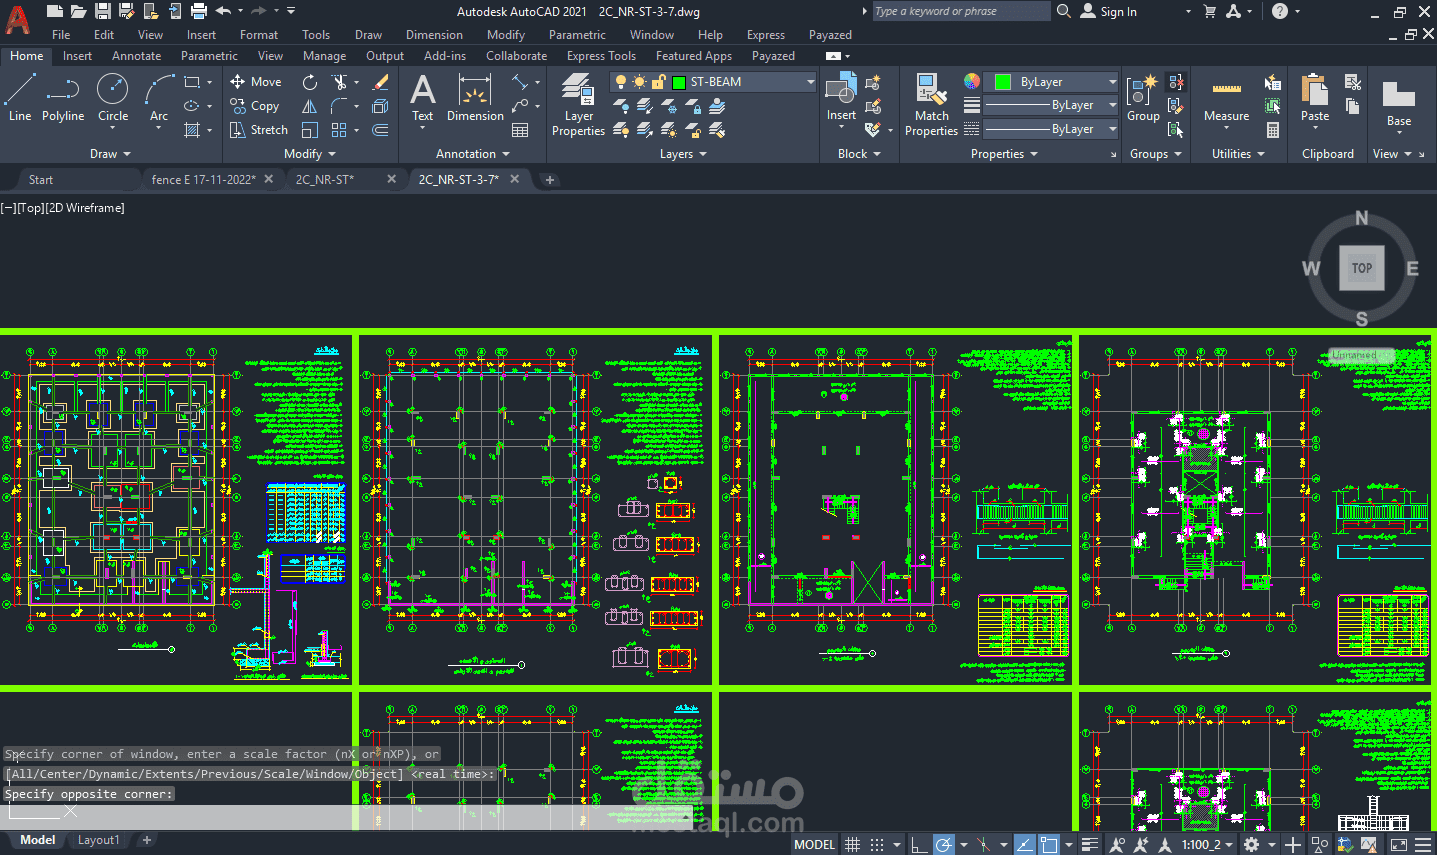Click the green ByLayer object color swatch
Image resolution: width=1437 pixels, height=855 pixels.
click(x=1002, y=82)
